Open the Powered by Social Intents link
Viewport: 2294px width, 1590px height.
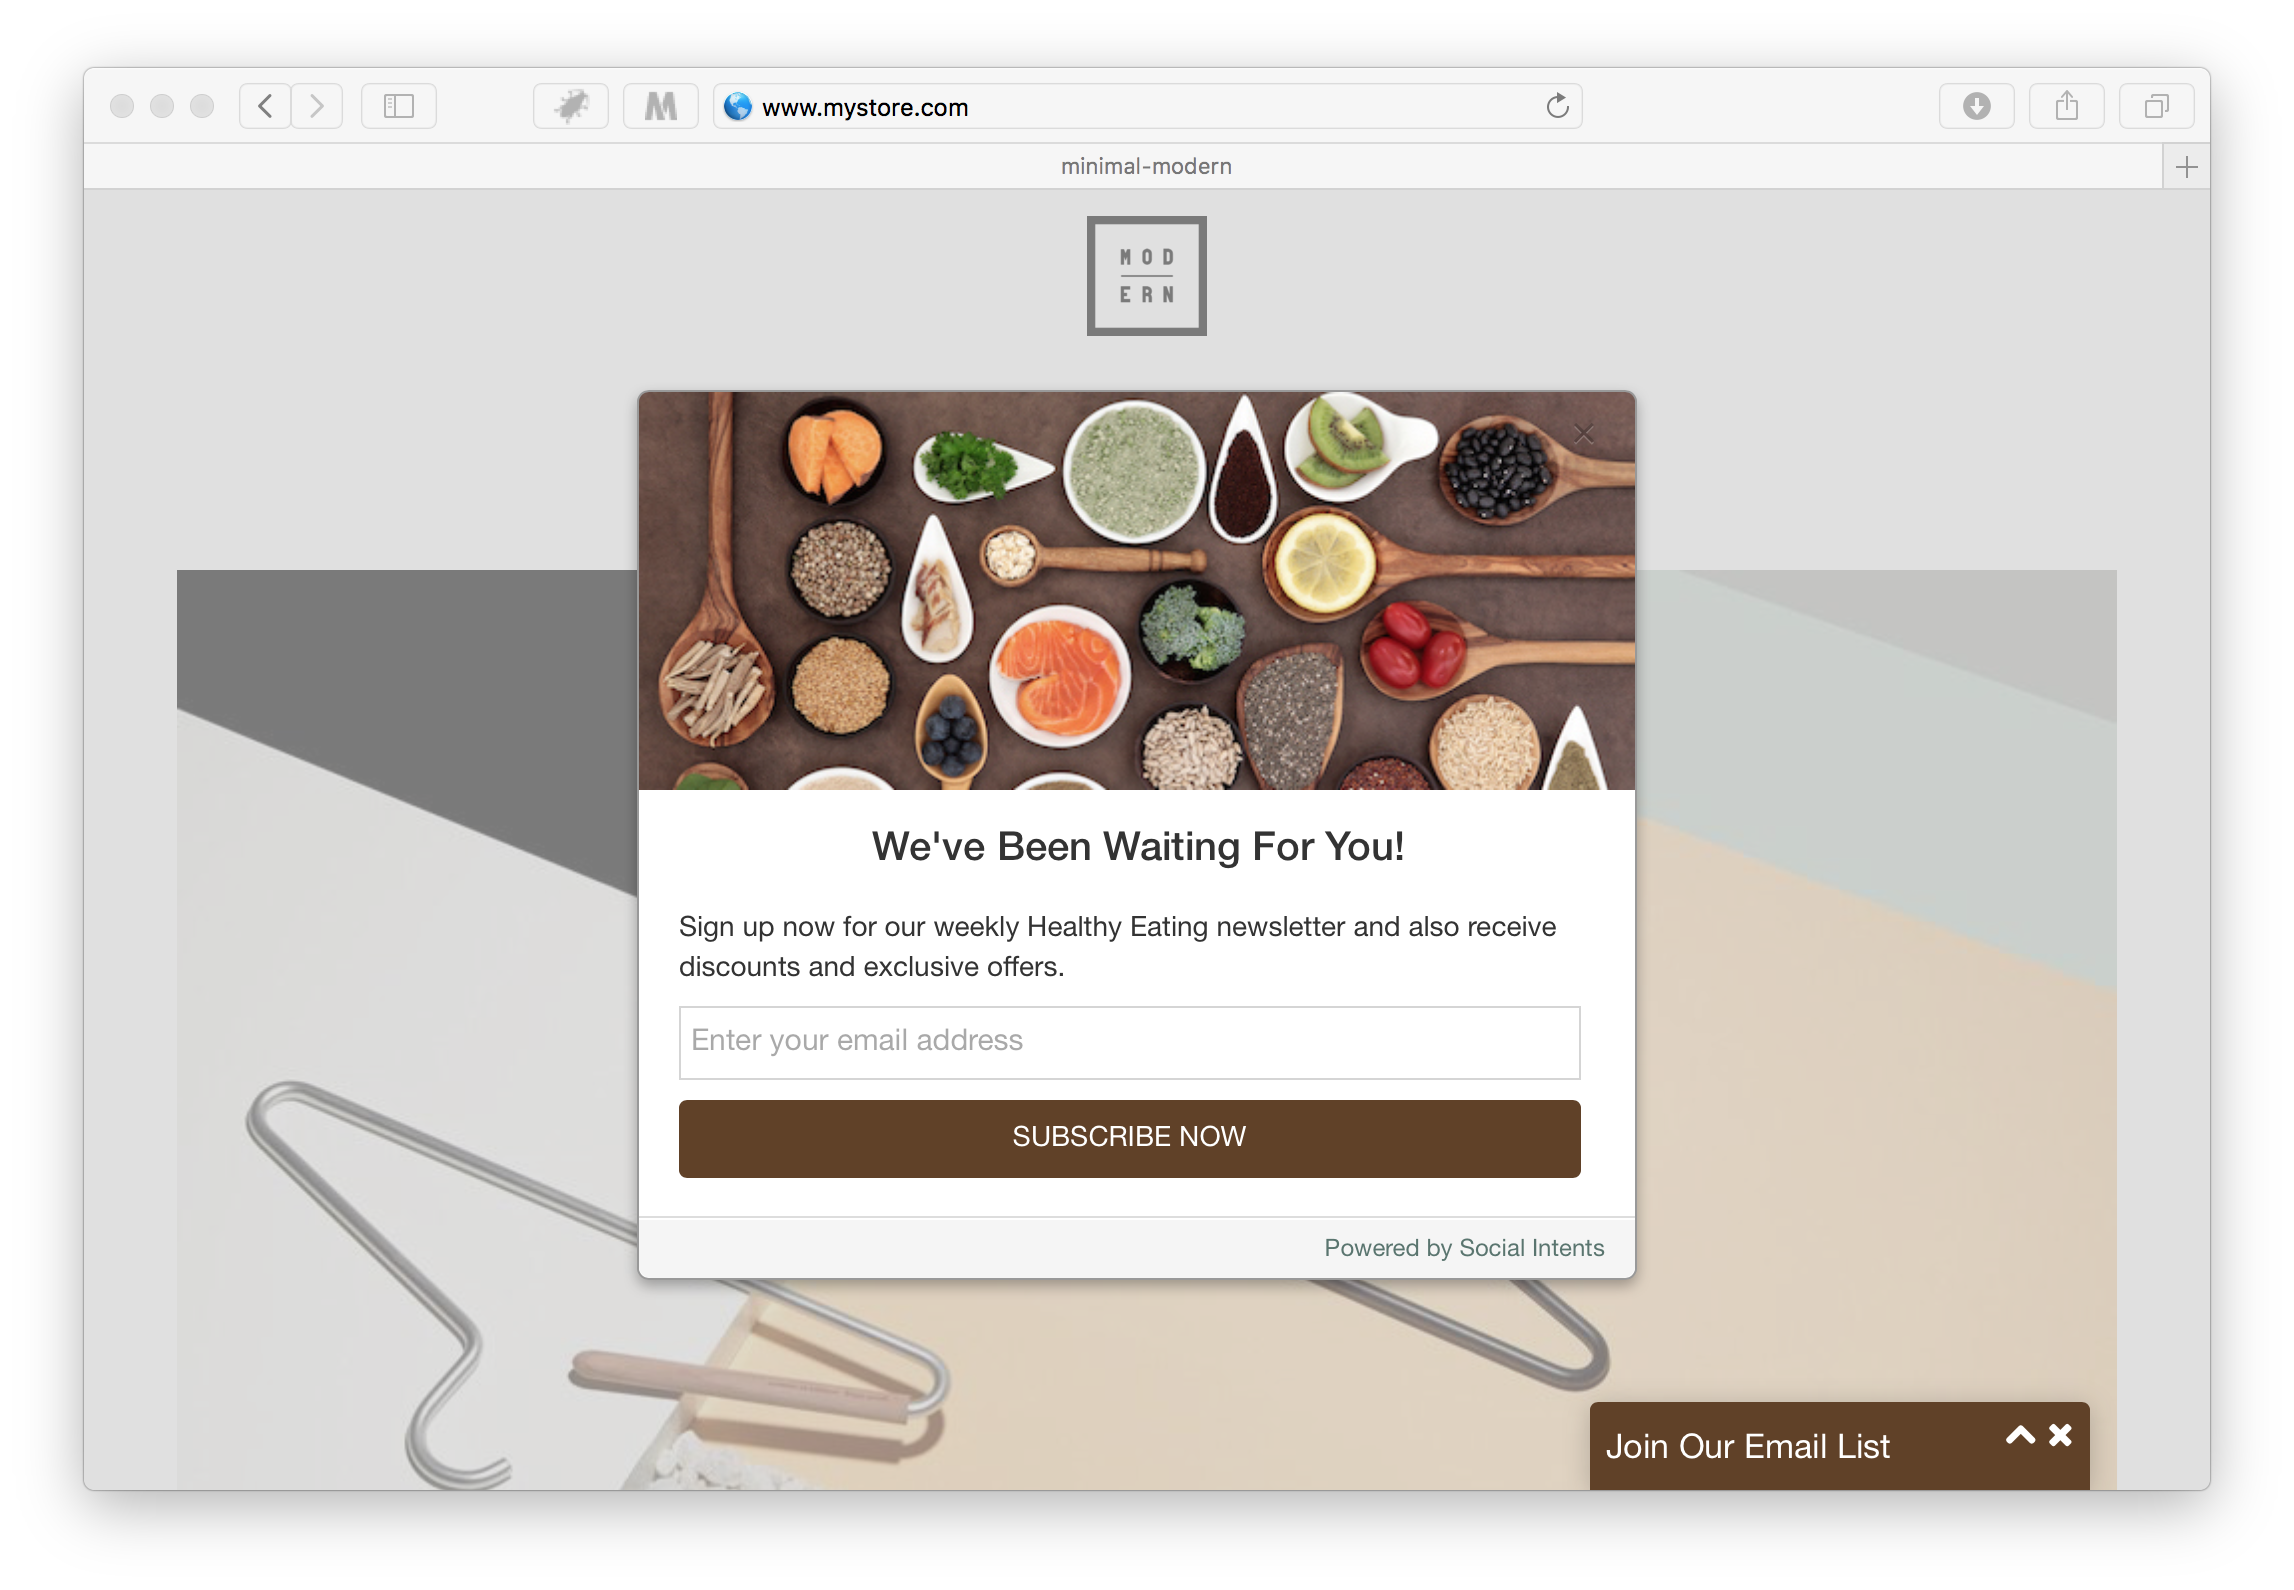[1464, 1248]
